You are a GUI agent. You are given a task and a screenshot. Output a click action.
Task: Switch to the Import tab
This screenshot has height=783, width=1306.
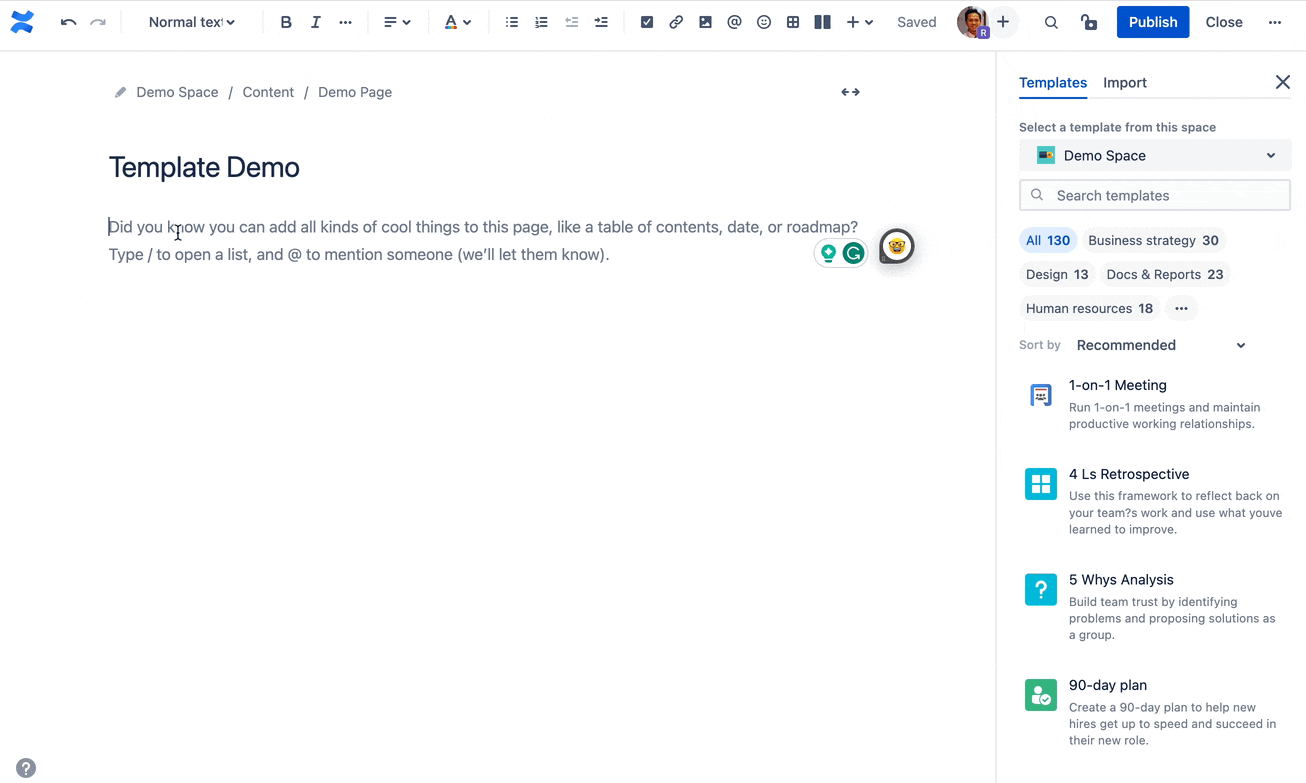(1125, 83)
